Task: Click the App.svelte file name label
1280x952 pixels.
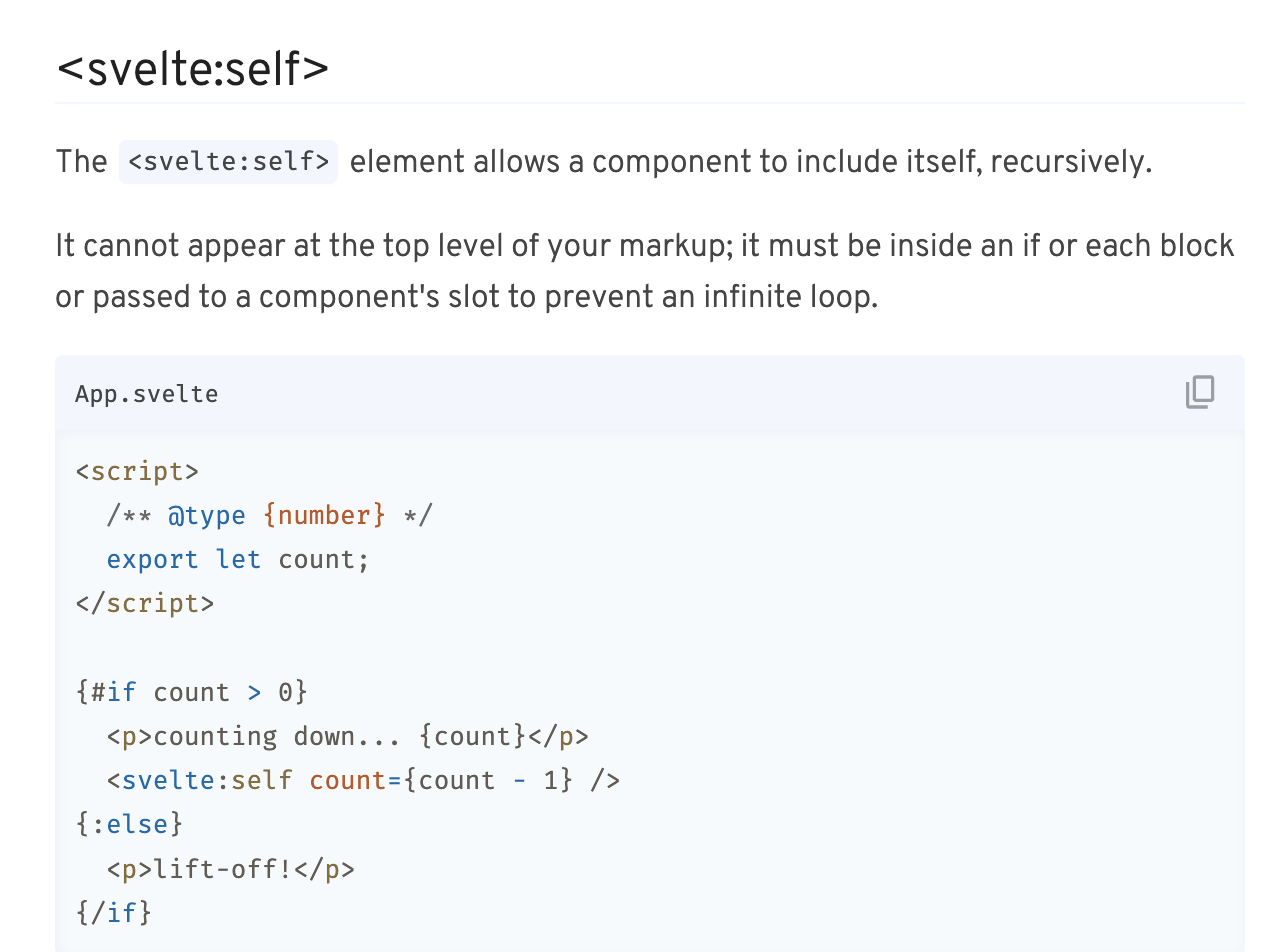Action: (x=146, y=394)
